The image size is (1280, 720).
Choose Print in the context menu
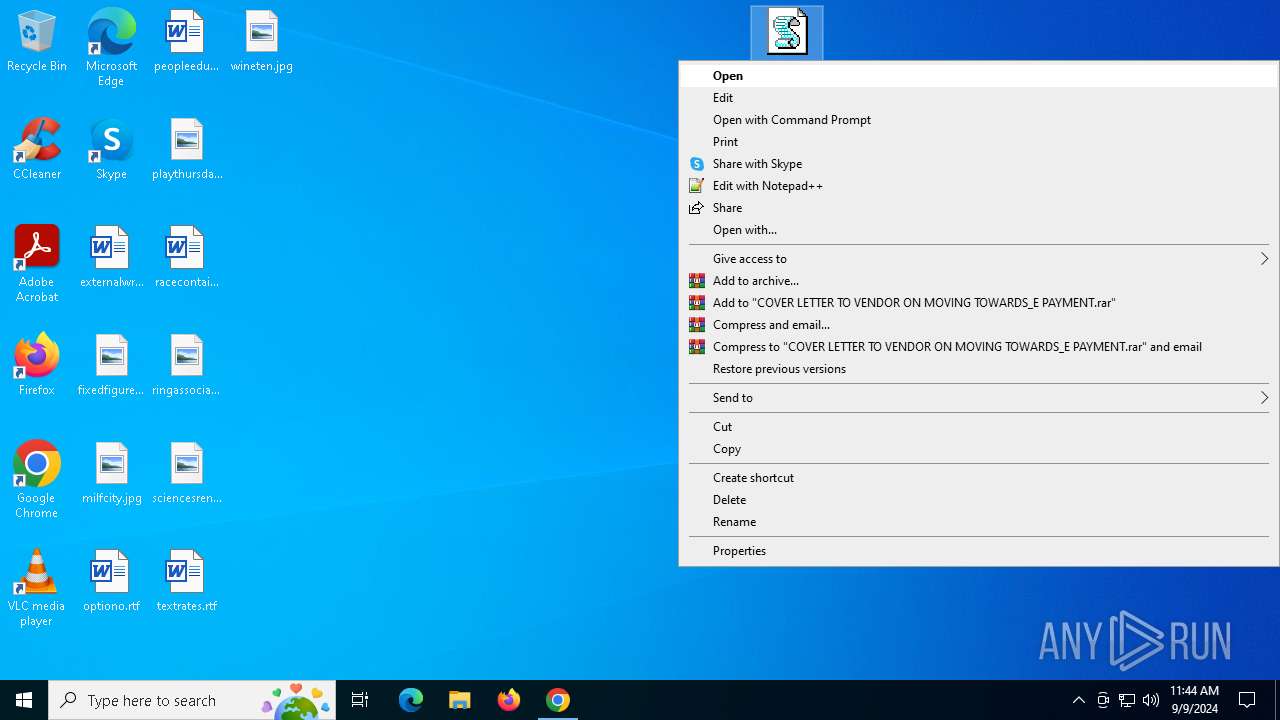pos(979,142)
